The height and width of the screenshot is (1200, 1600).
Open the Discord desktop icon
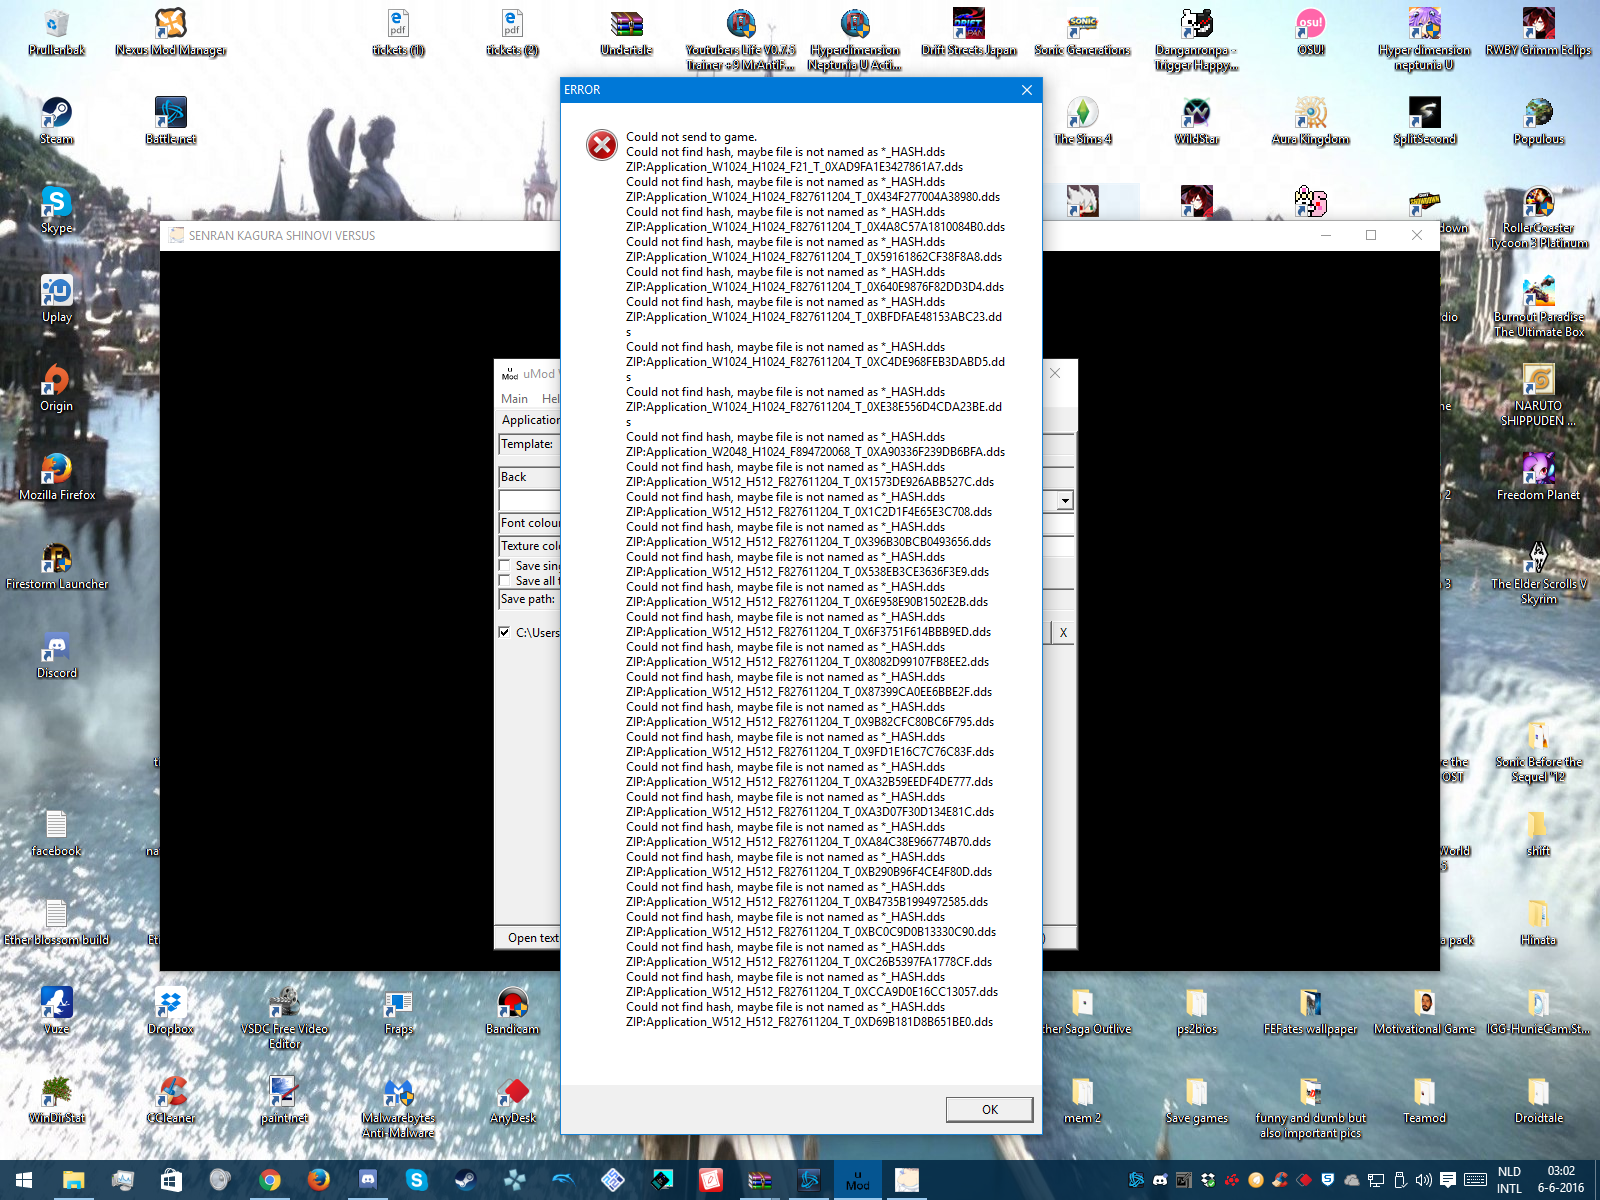(x=56, y=650)
